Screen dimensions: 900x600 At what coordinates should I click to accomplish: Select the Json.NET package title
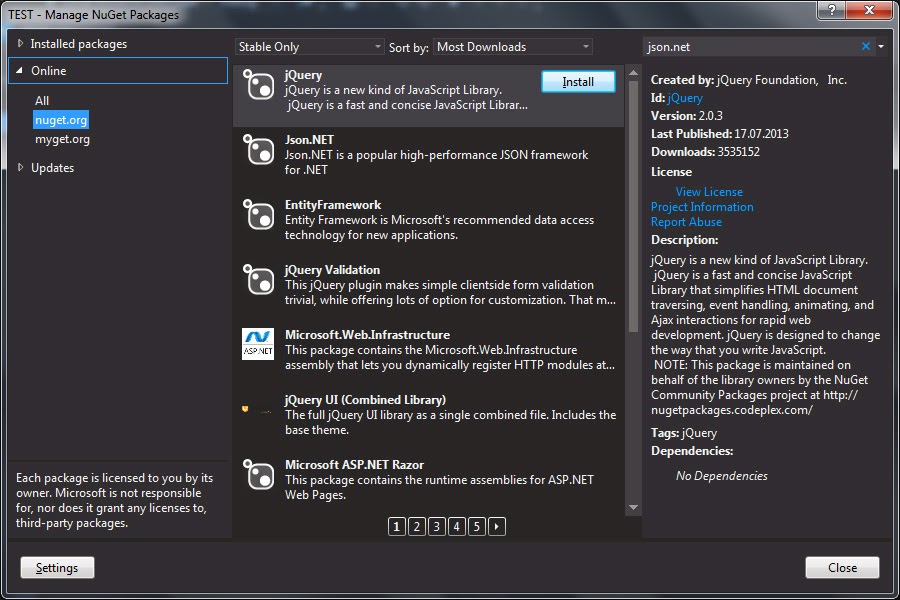[x=309, y=140]
